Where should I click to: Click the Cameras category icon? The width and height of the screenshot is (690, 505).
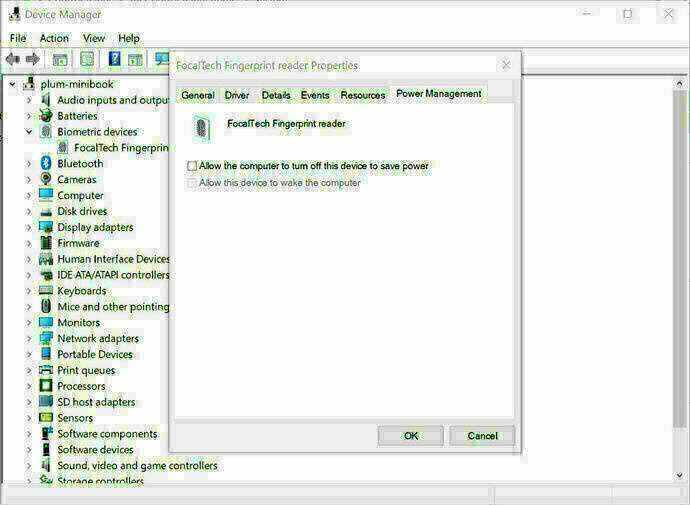(46, 179)
